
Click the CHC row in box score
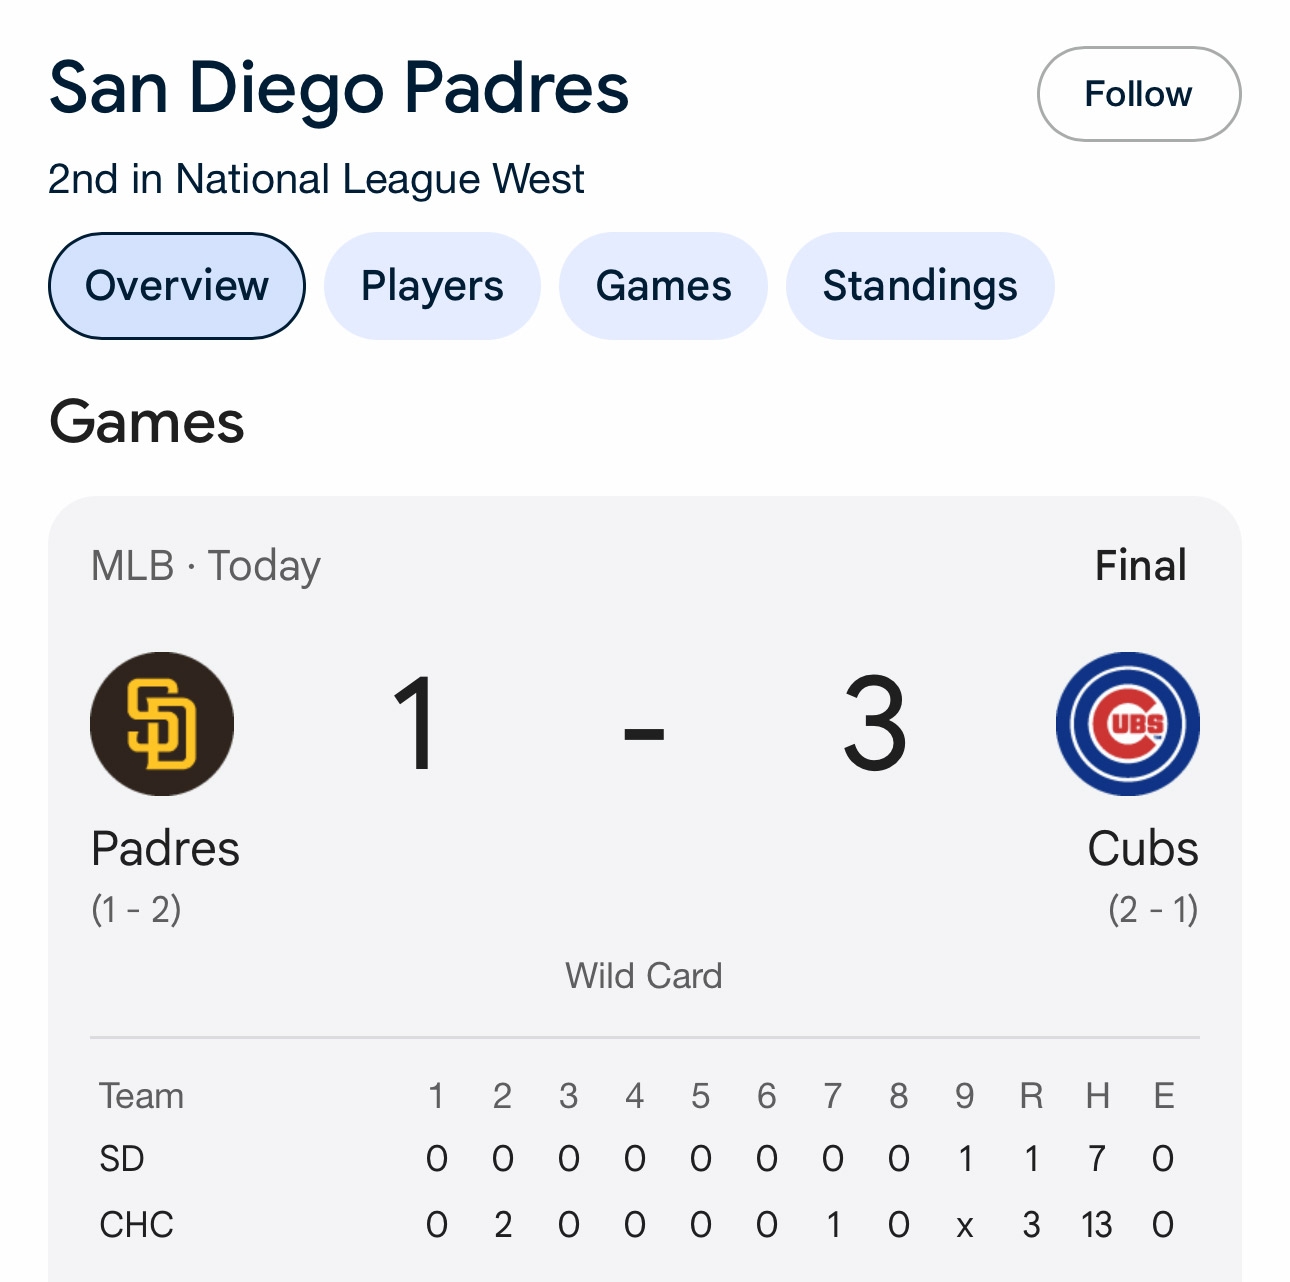pos(136,1224)
